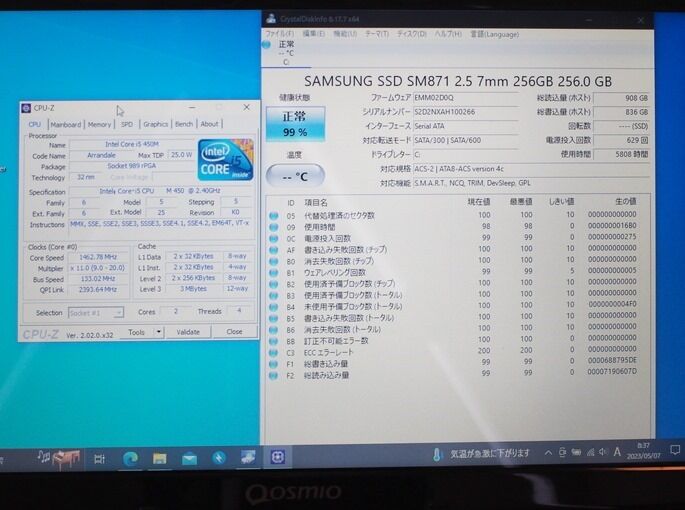
Task: Click the Close button in CPU-Z
Action: pos(234,332)
